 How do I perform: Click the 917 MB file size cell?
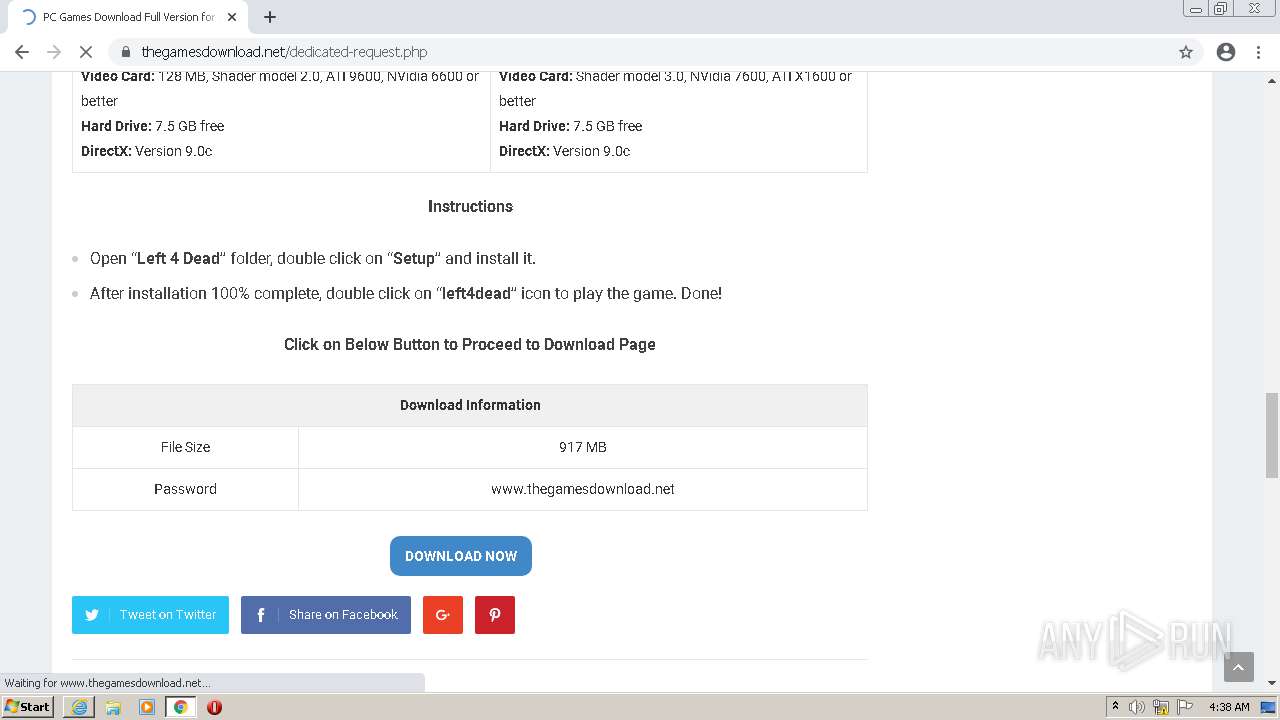(x=583, y=447)
